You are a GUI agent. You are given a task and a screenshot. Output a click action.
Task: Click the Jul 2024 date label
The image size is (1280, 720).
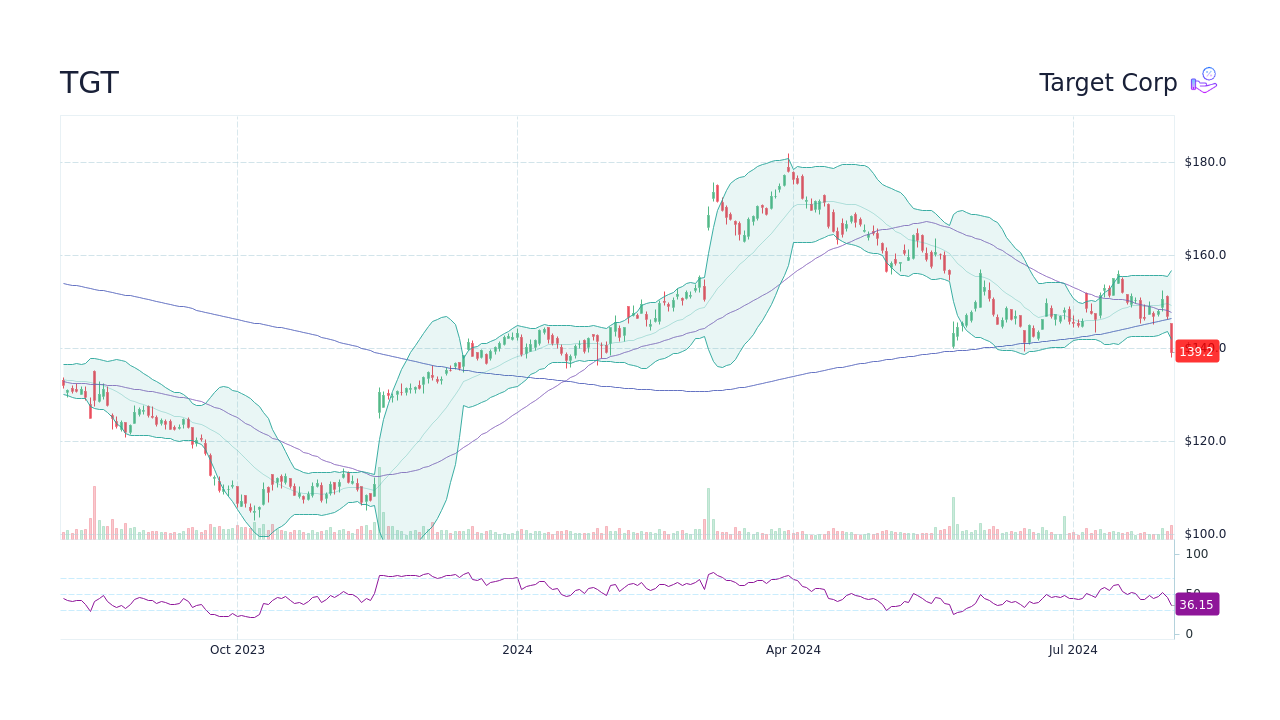click(x=1073, y=650)
